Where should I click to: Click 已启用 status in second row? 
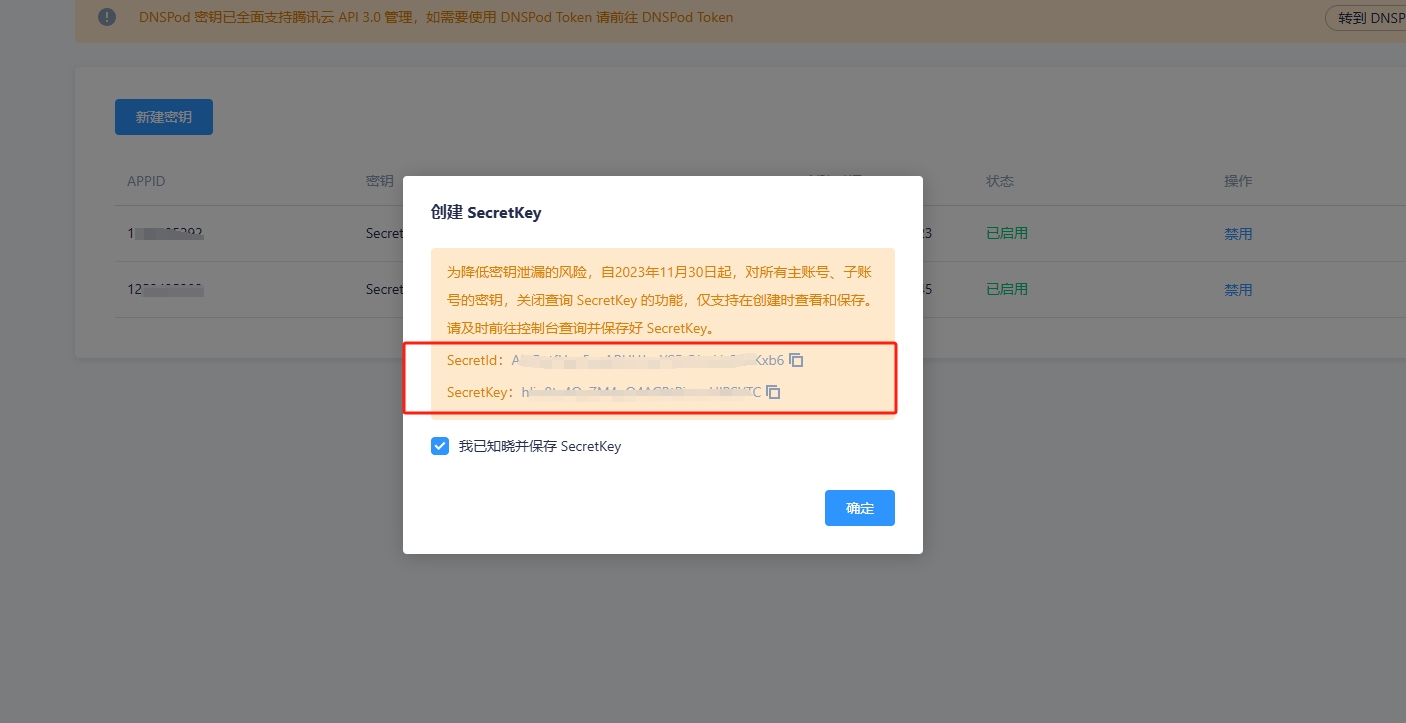[1007, 289]
